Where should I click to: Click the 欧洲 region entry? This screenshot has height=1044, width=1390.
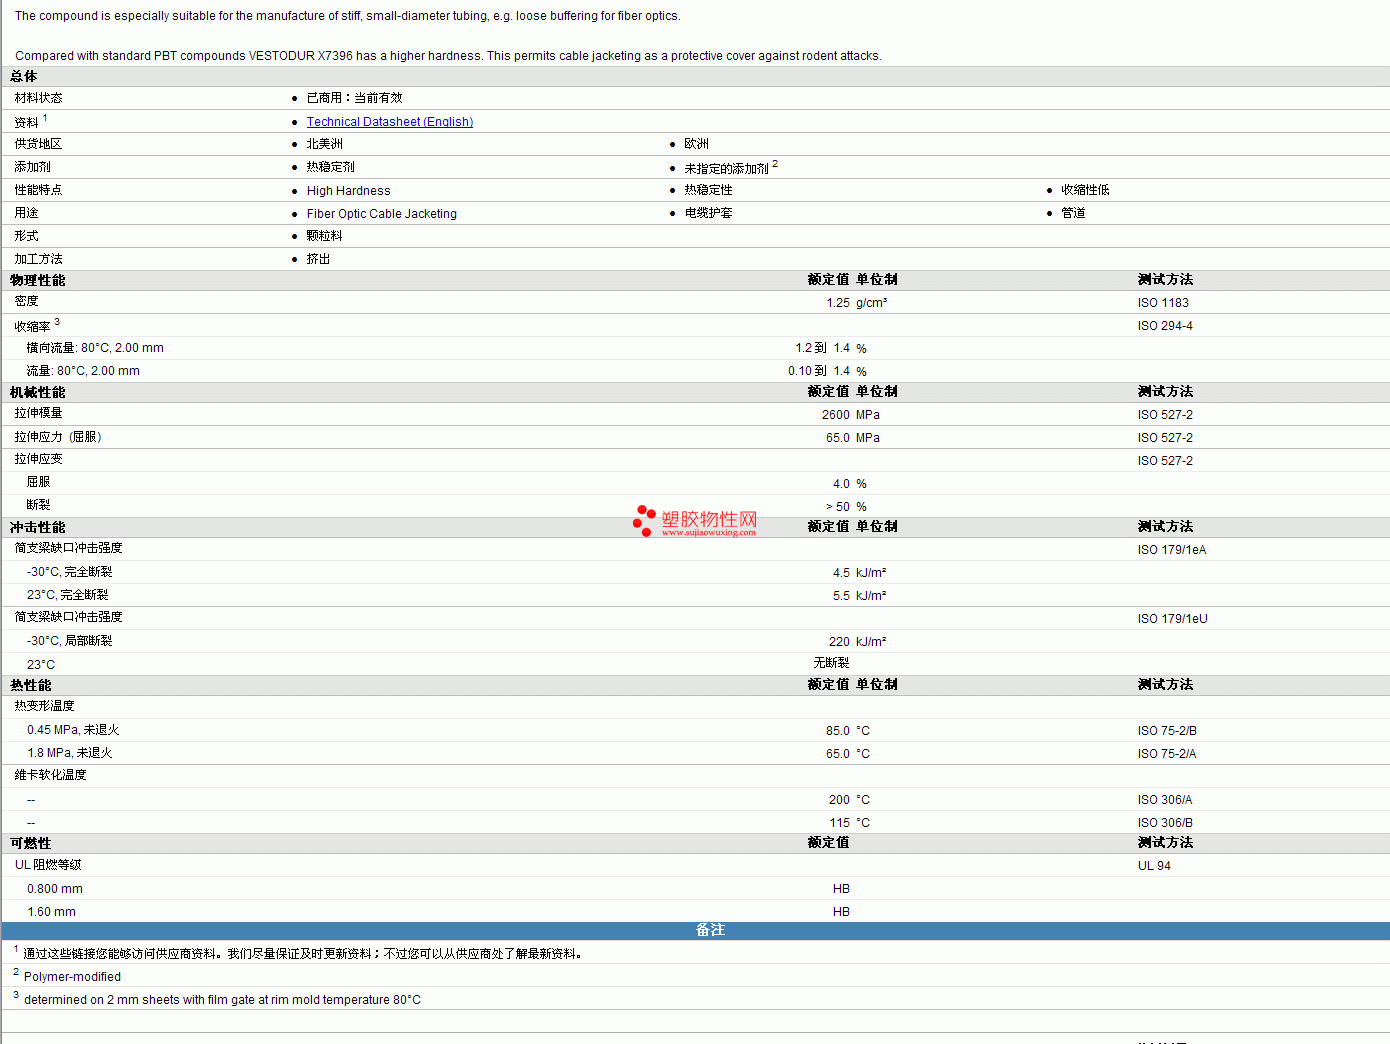697,144
